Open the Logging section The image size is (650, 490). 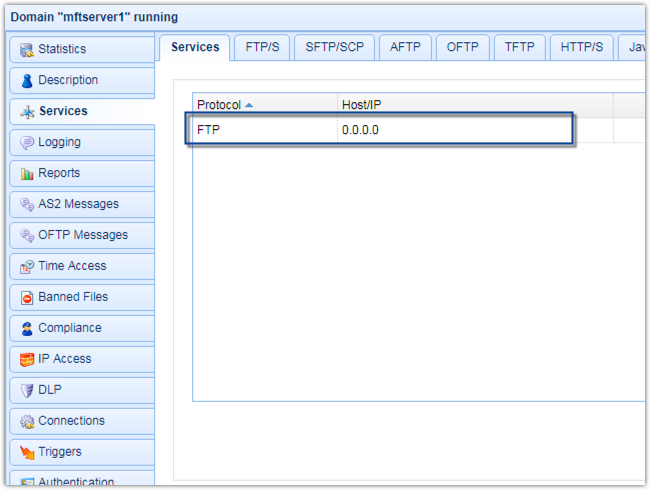coord(82,142)
